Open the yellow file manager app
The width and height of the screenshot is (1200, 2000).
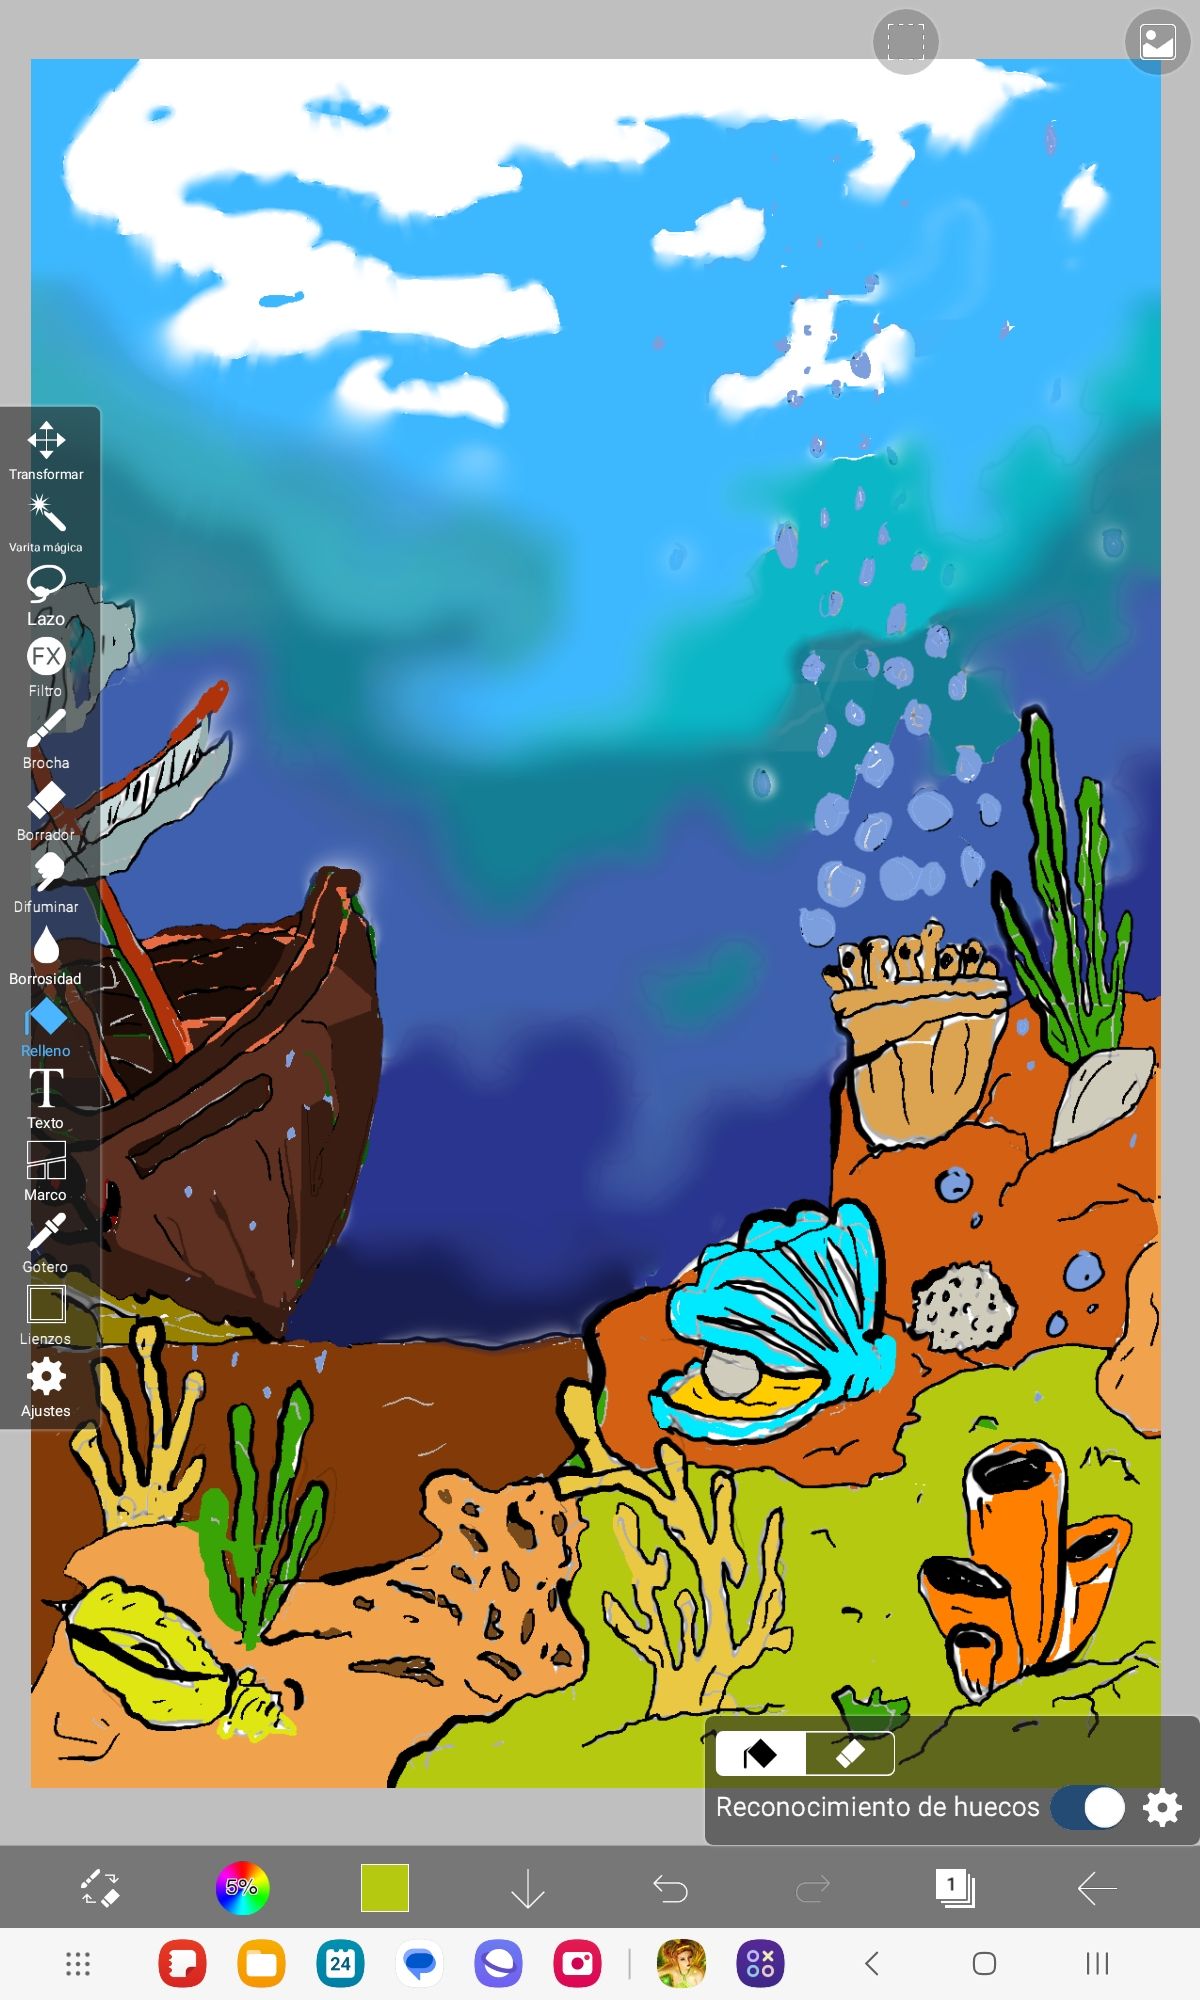[x=261, y=1963]
